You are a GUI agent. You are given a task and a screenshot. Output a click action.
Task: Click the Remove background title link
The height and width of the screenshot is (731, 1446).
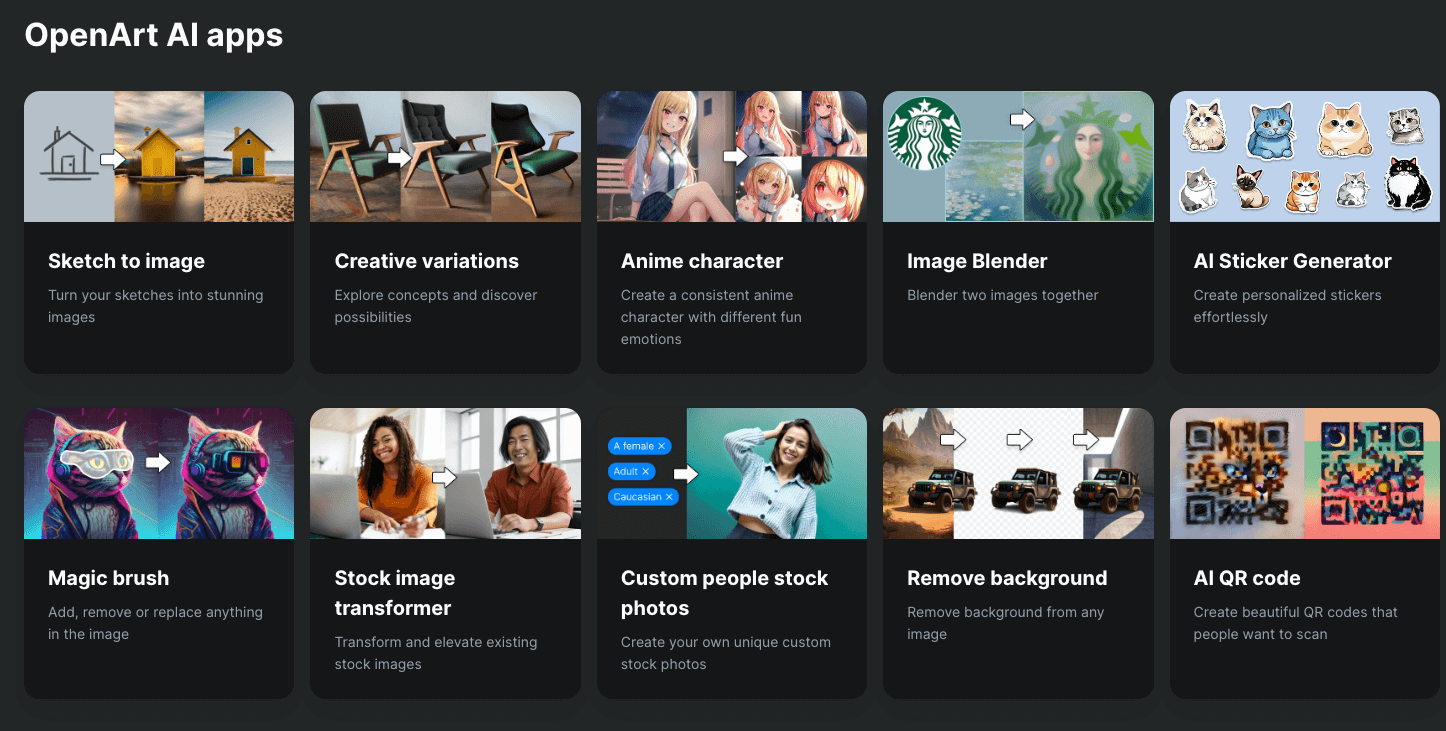1006,577
